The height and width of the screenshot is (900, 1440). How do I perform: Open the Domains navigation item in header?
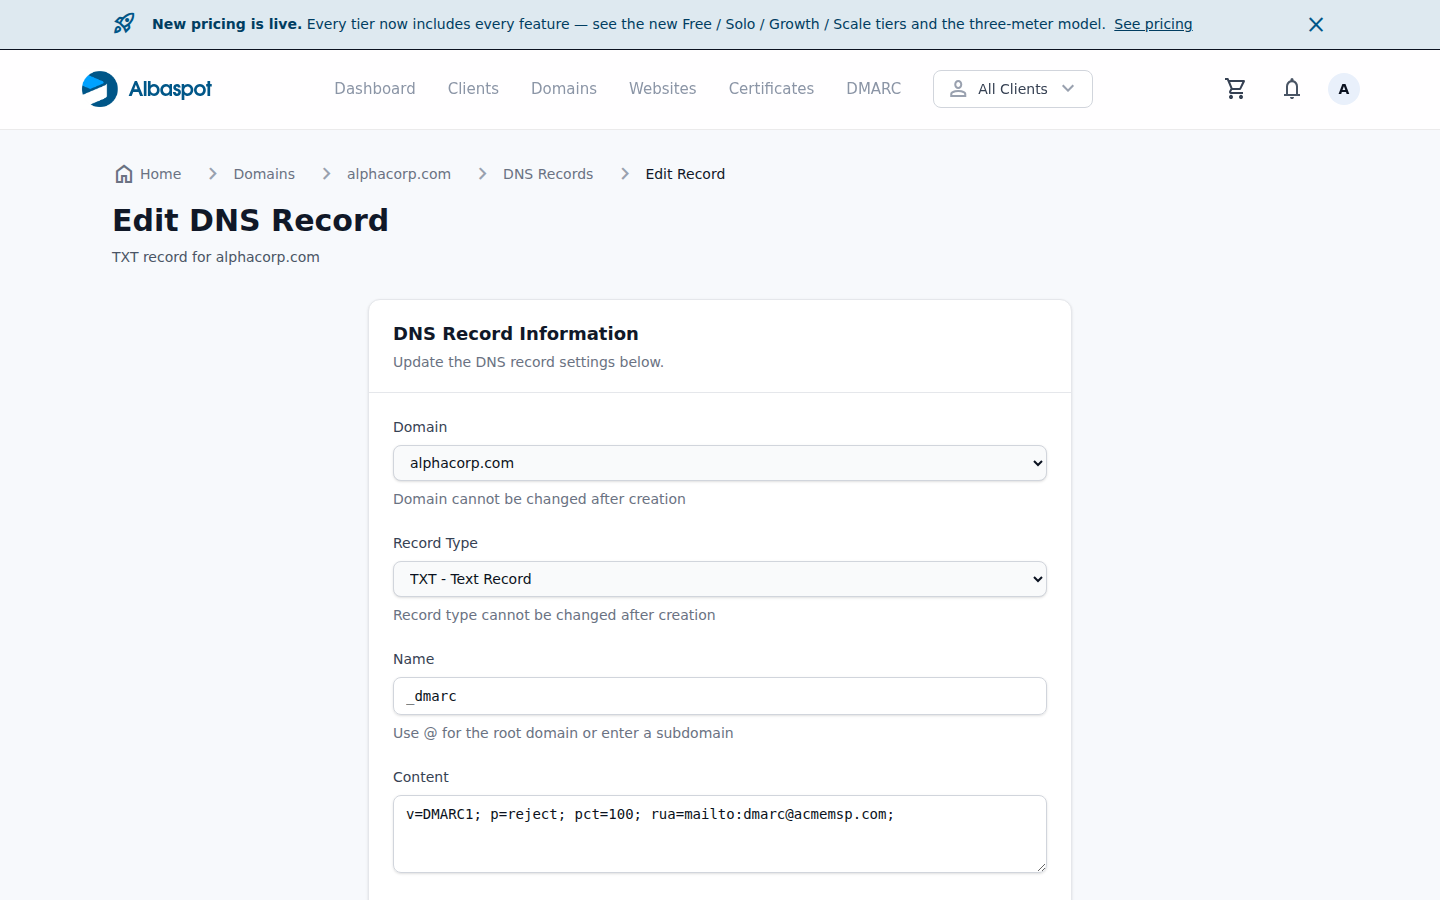[564, 89]
